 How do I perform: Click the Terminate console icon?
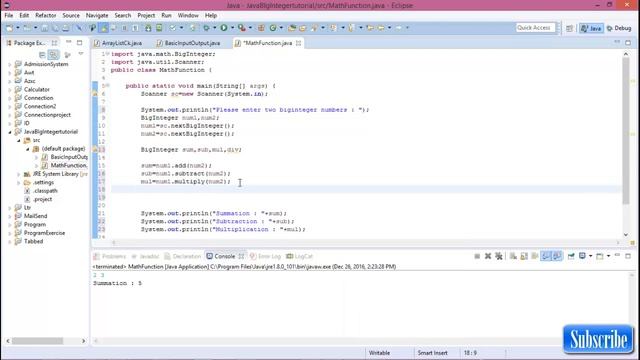[x=477, y=256]
